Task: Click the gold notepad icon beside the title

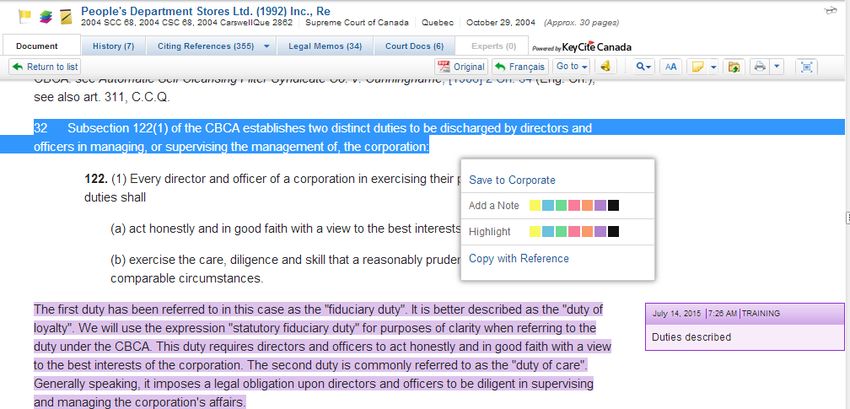Action: click(66, 17)
